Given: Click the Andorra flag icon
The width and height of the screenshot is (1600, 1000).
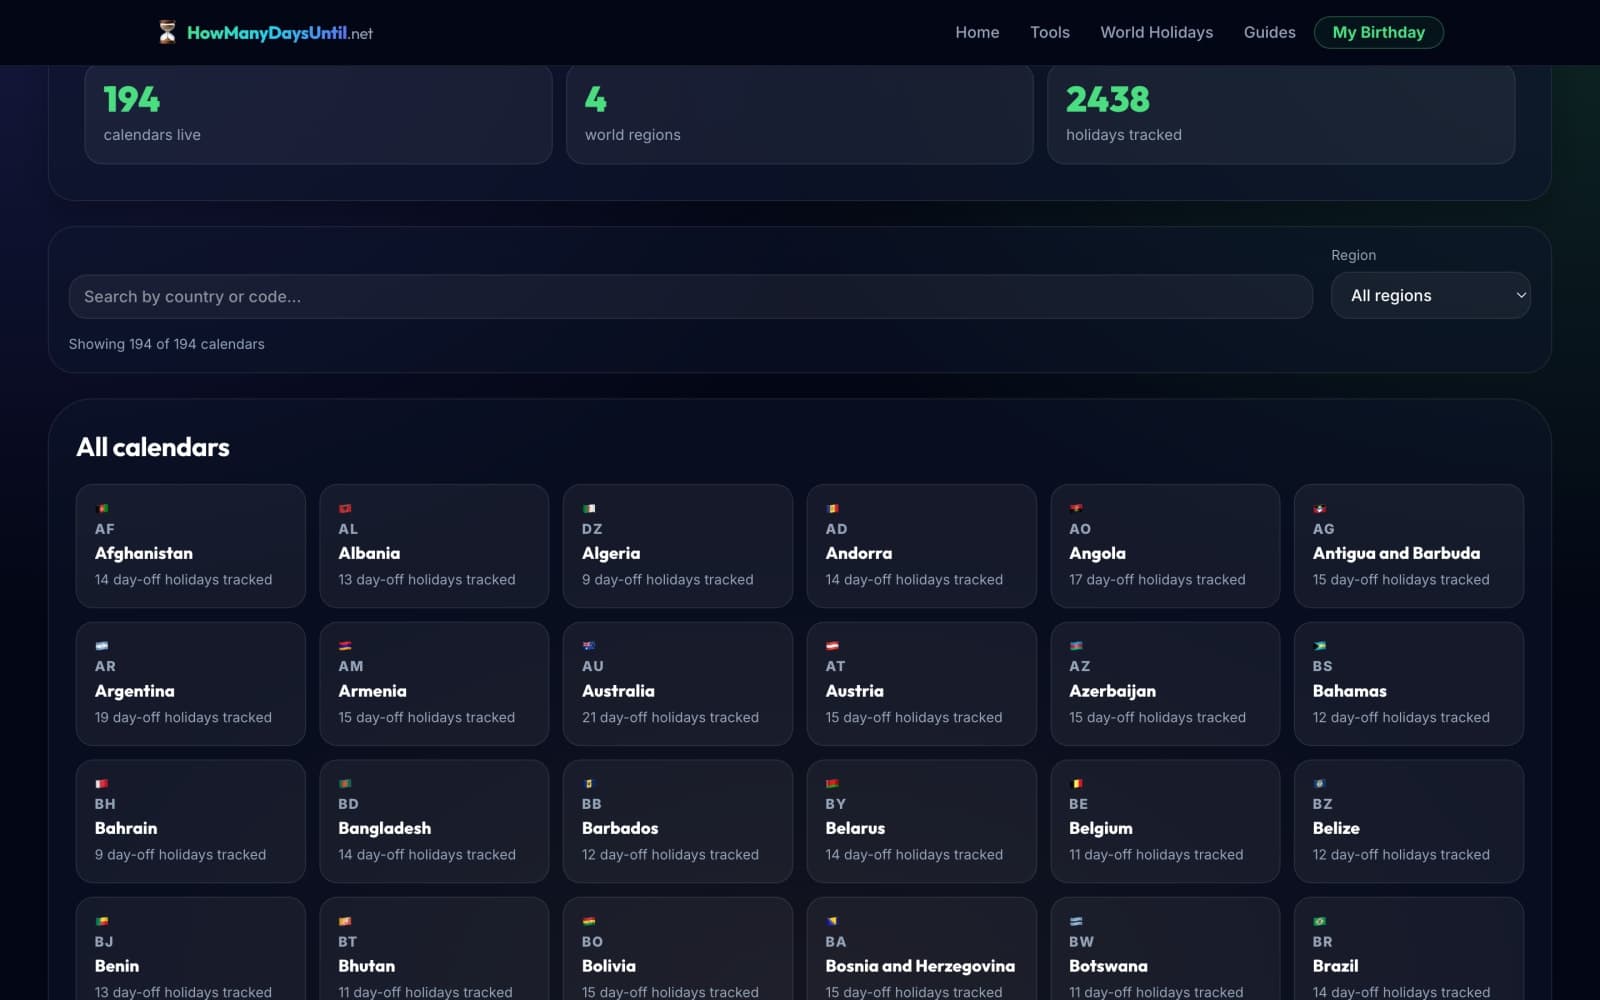Looking at the screenshot, I should pyautogui.click(x=832, y=509).
